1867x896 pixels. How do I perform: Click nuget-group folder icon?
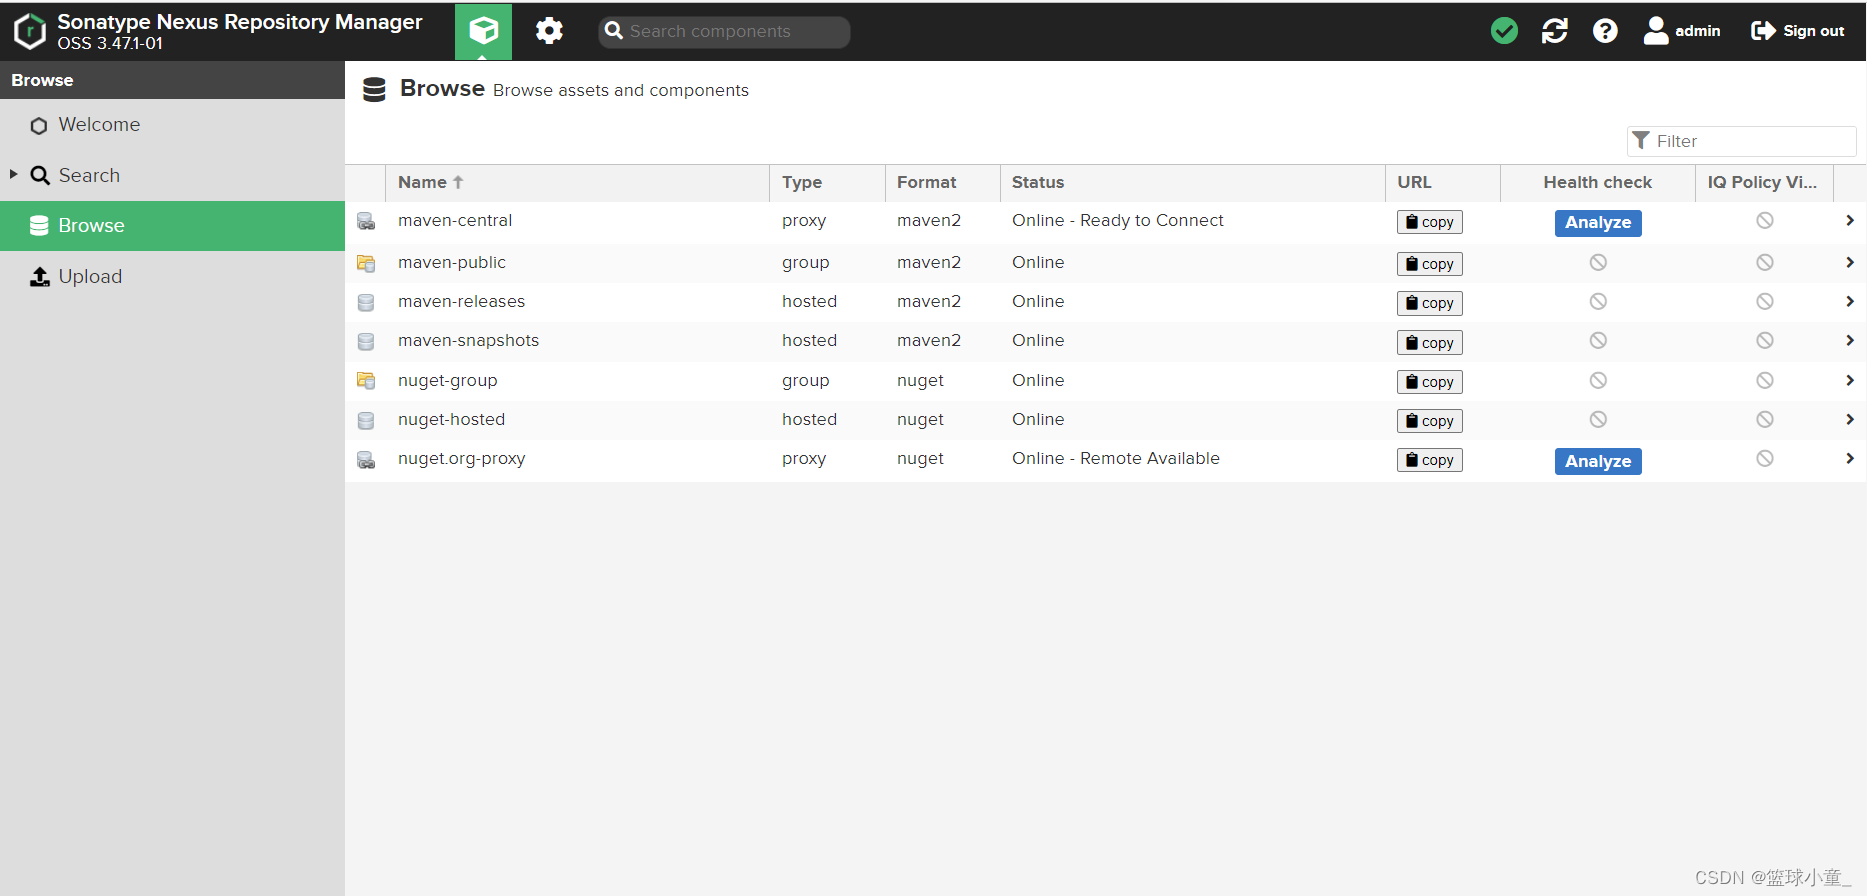(366, 381)
